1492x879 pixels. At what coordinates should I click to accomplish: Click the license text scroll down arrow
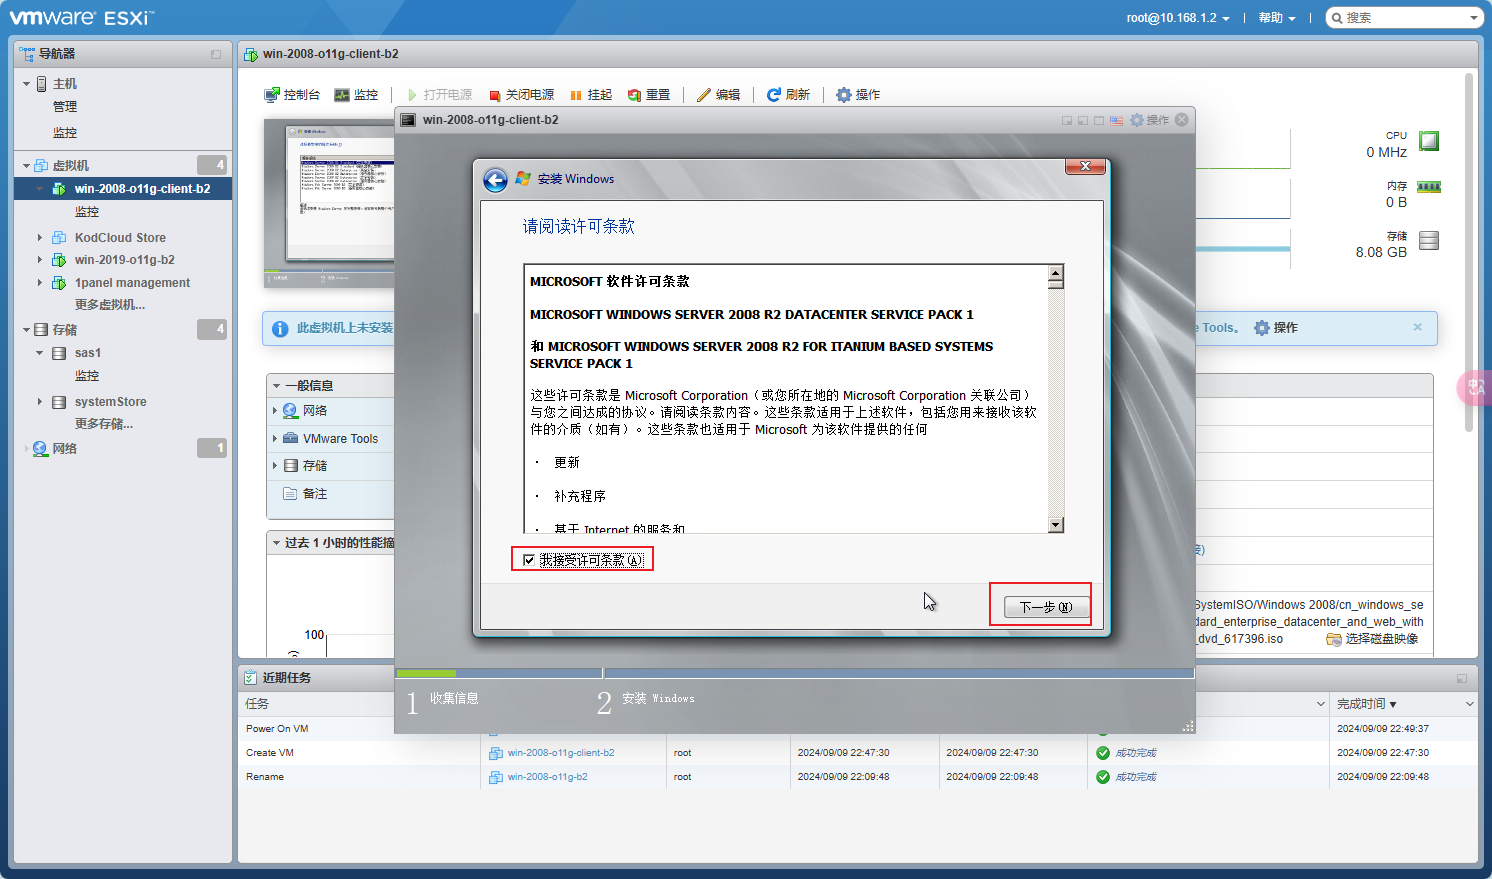point(1056,525)
